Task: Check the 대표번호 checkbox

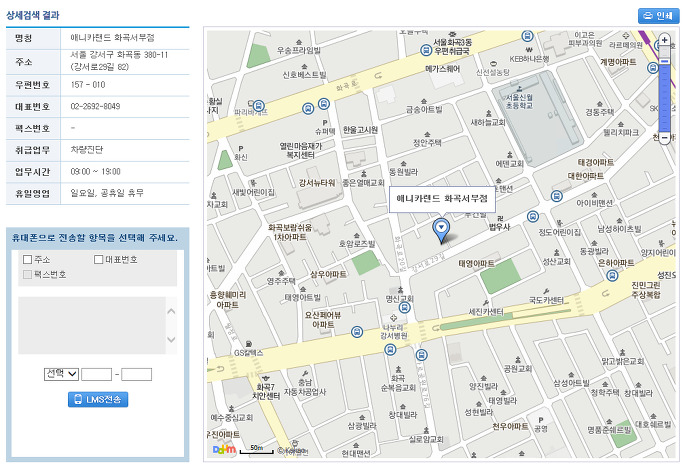Action: point(98,260)
